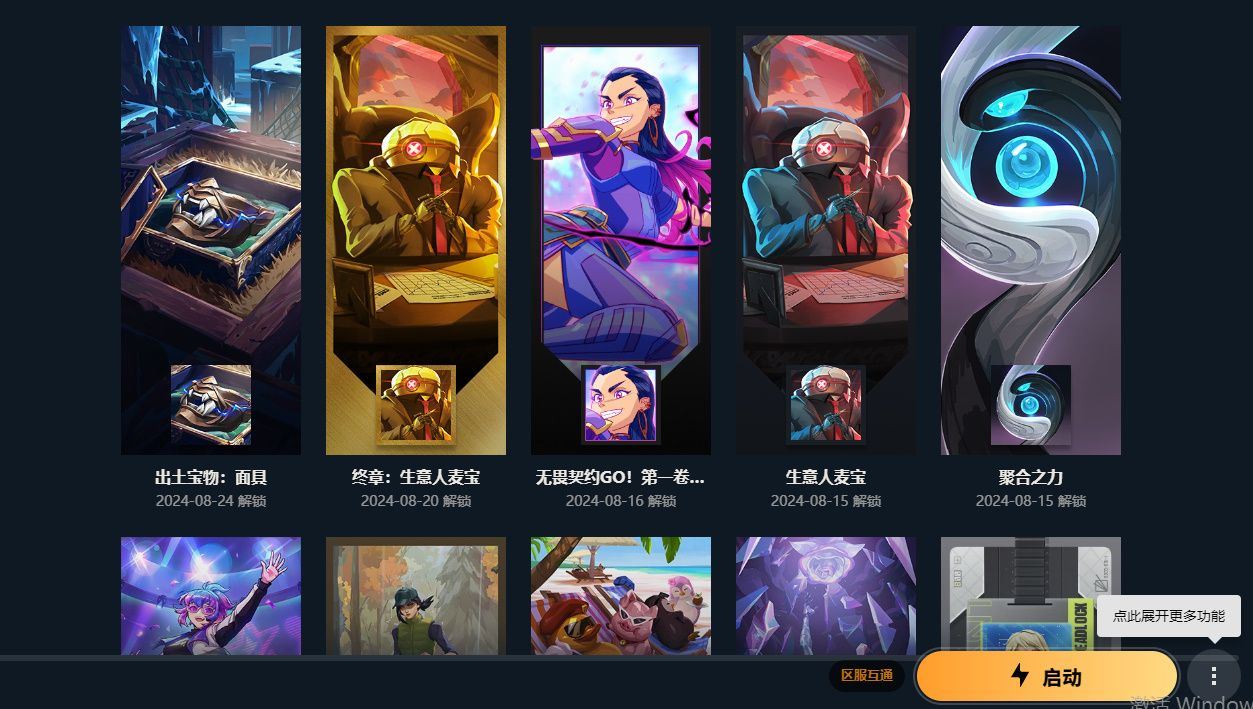Open the 聚合之力 swirl card artwork
This screenshot has height=709, width=1253.
click(1031, 240)
